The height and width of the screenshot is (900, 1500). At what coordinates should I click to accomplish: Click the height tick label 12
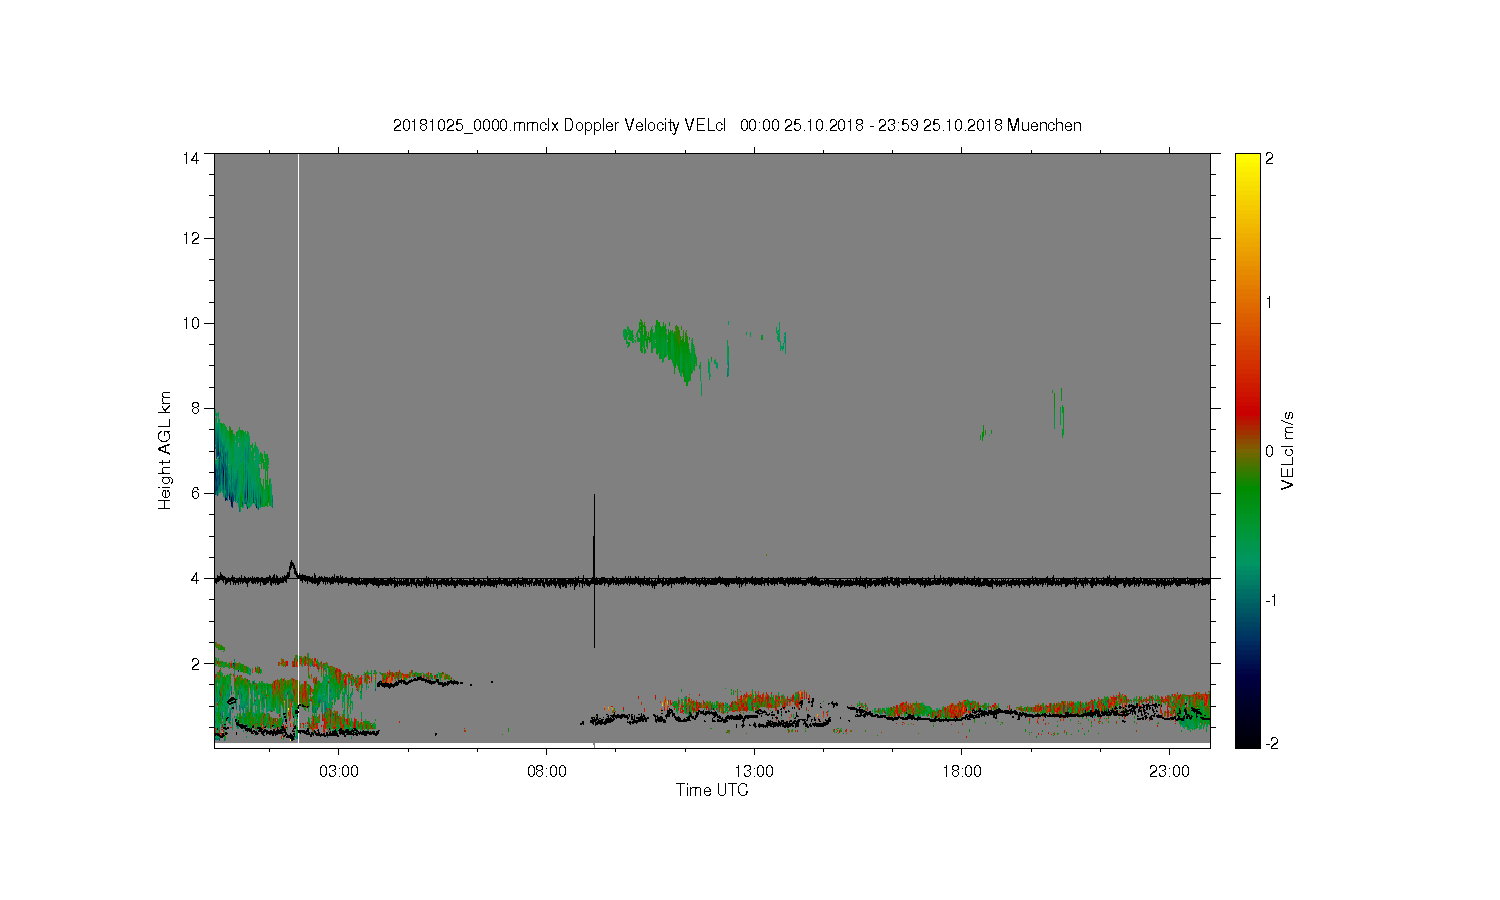click(x=191, y=238)
